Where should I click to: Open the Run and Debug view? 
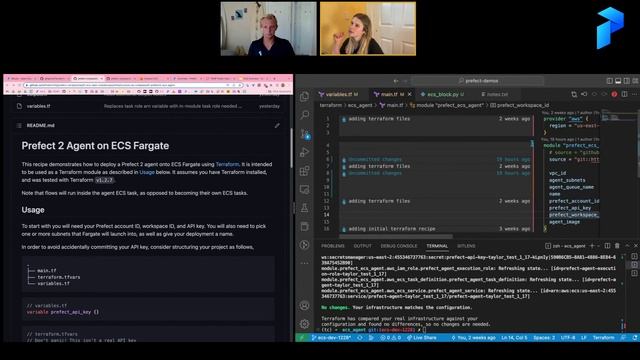[x=304, y=152]
